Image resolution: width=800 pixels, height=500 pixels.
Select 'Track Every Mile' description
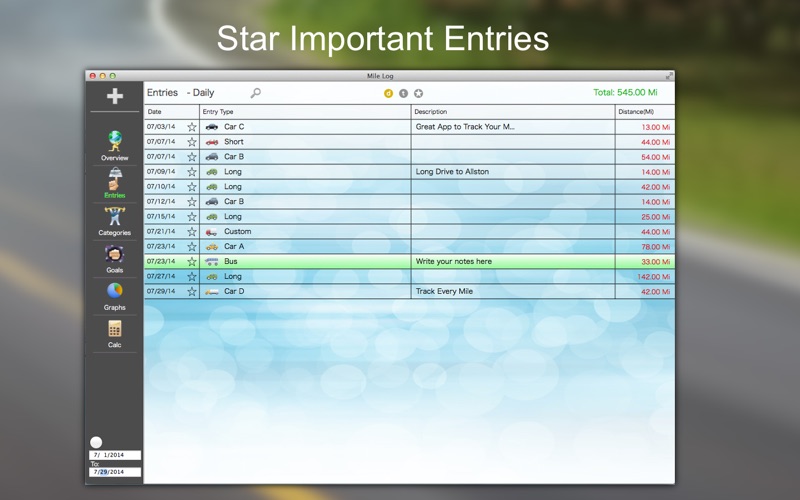point(444,291)
